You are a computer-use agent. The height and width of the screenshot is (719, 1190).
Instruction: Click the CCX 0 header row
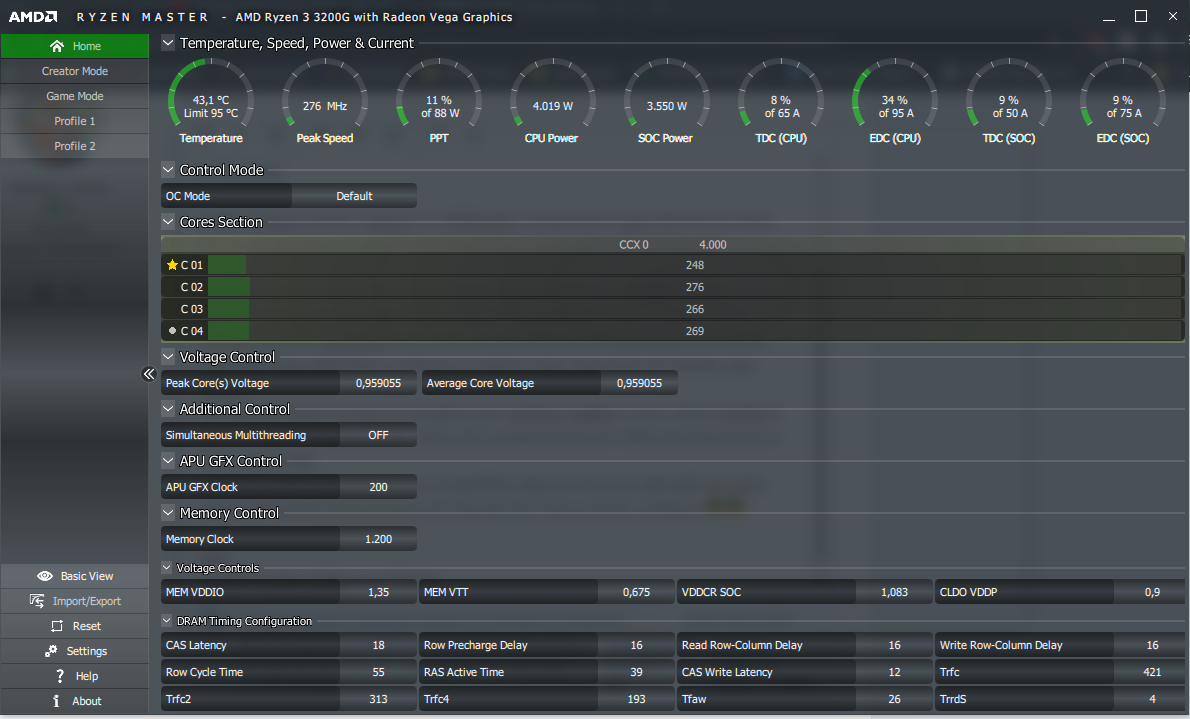click(x=672, y=244)
